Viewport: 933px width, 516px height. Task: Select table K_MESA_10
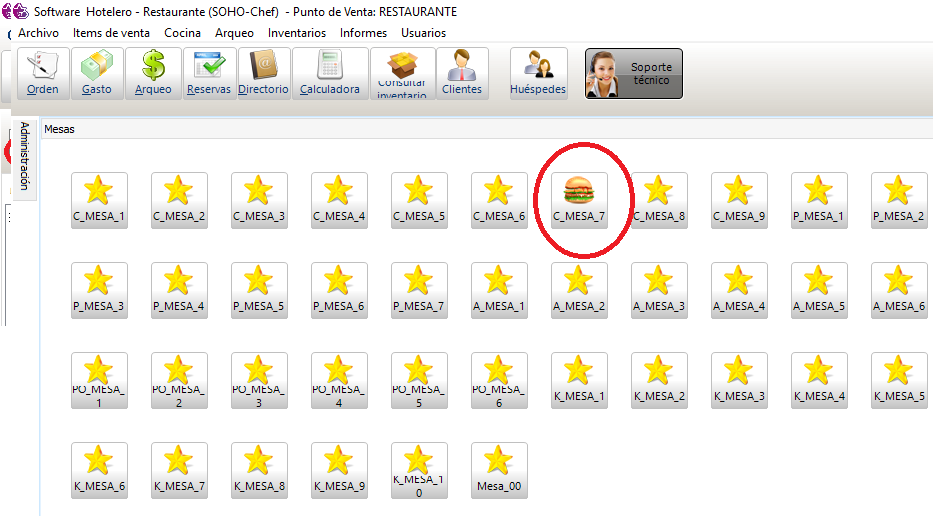[419, 469]
